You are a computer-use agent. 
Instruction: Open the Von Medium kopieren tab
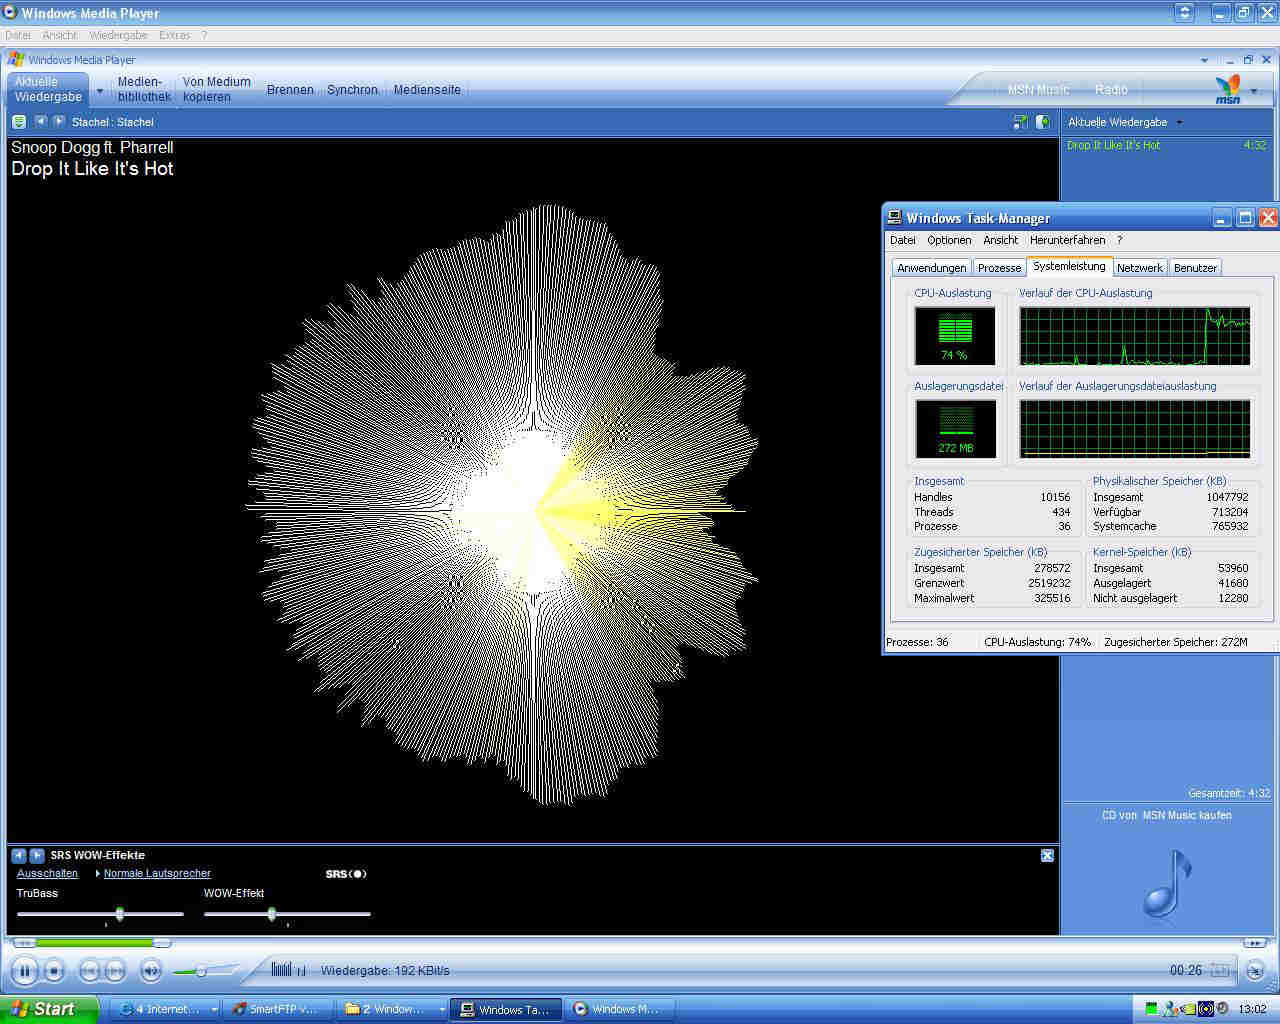pos(216,89)
